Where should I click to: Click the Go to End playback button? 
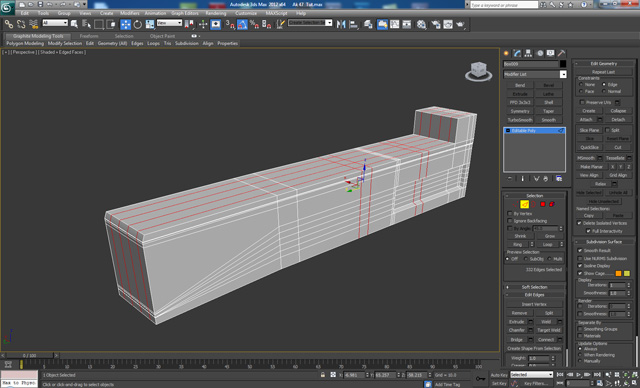pyautogui.click(x=597, y=375)
